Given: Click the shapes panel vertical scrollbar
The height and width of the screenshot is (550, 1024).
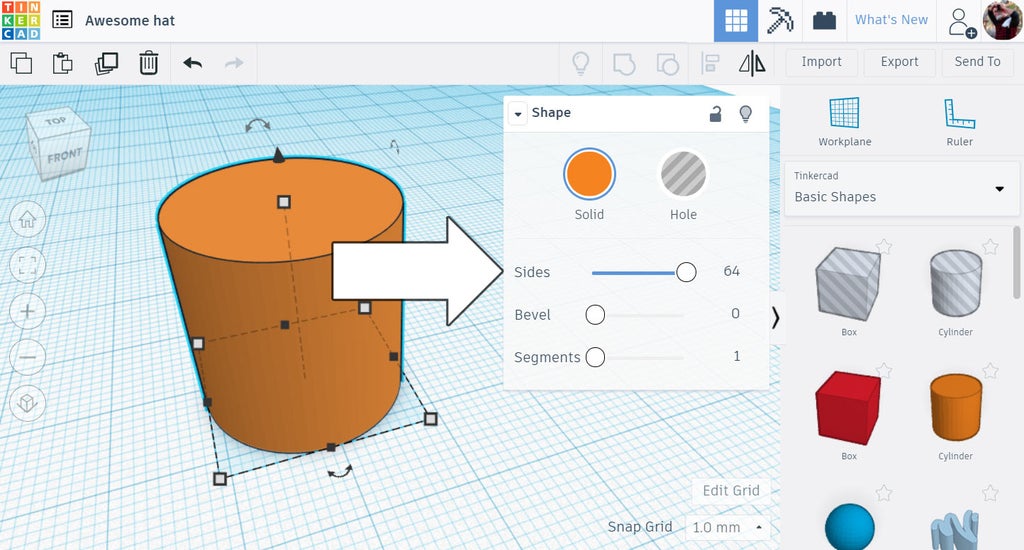Looking at the screenshot, I should click(1016, 263).
